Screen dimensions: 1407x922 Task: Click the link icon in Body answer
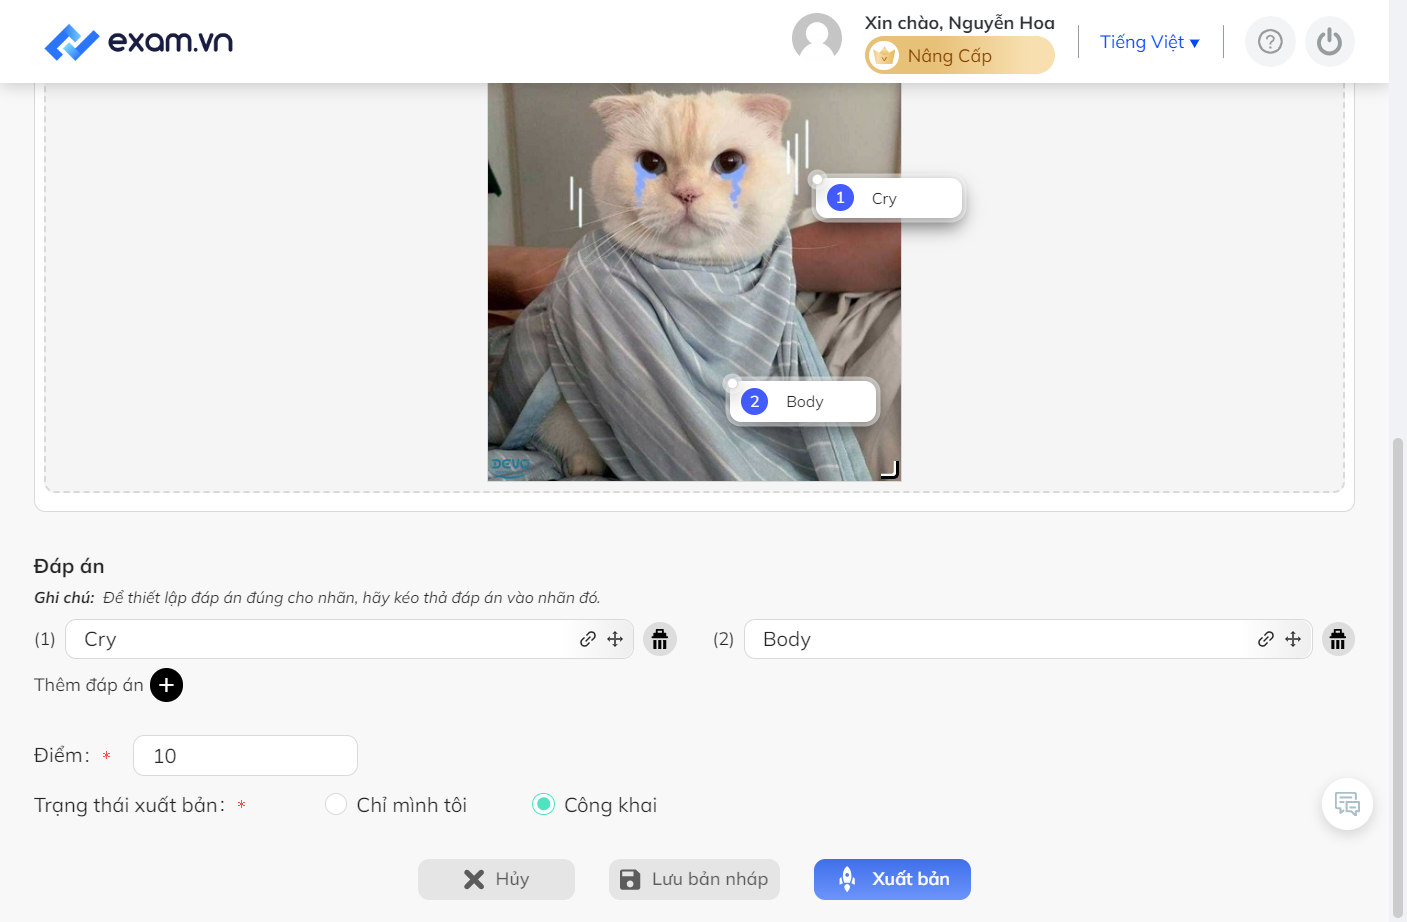pos(1266,639)
